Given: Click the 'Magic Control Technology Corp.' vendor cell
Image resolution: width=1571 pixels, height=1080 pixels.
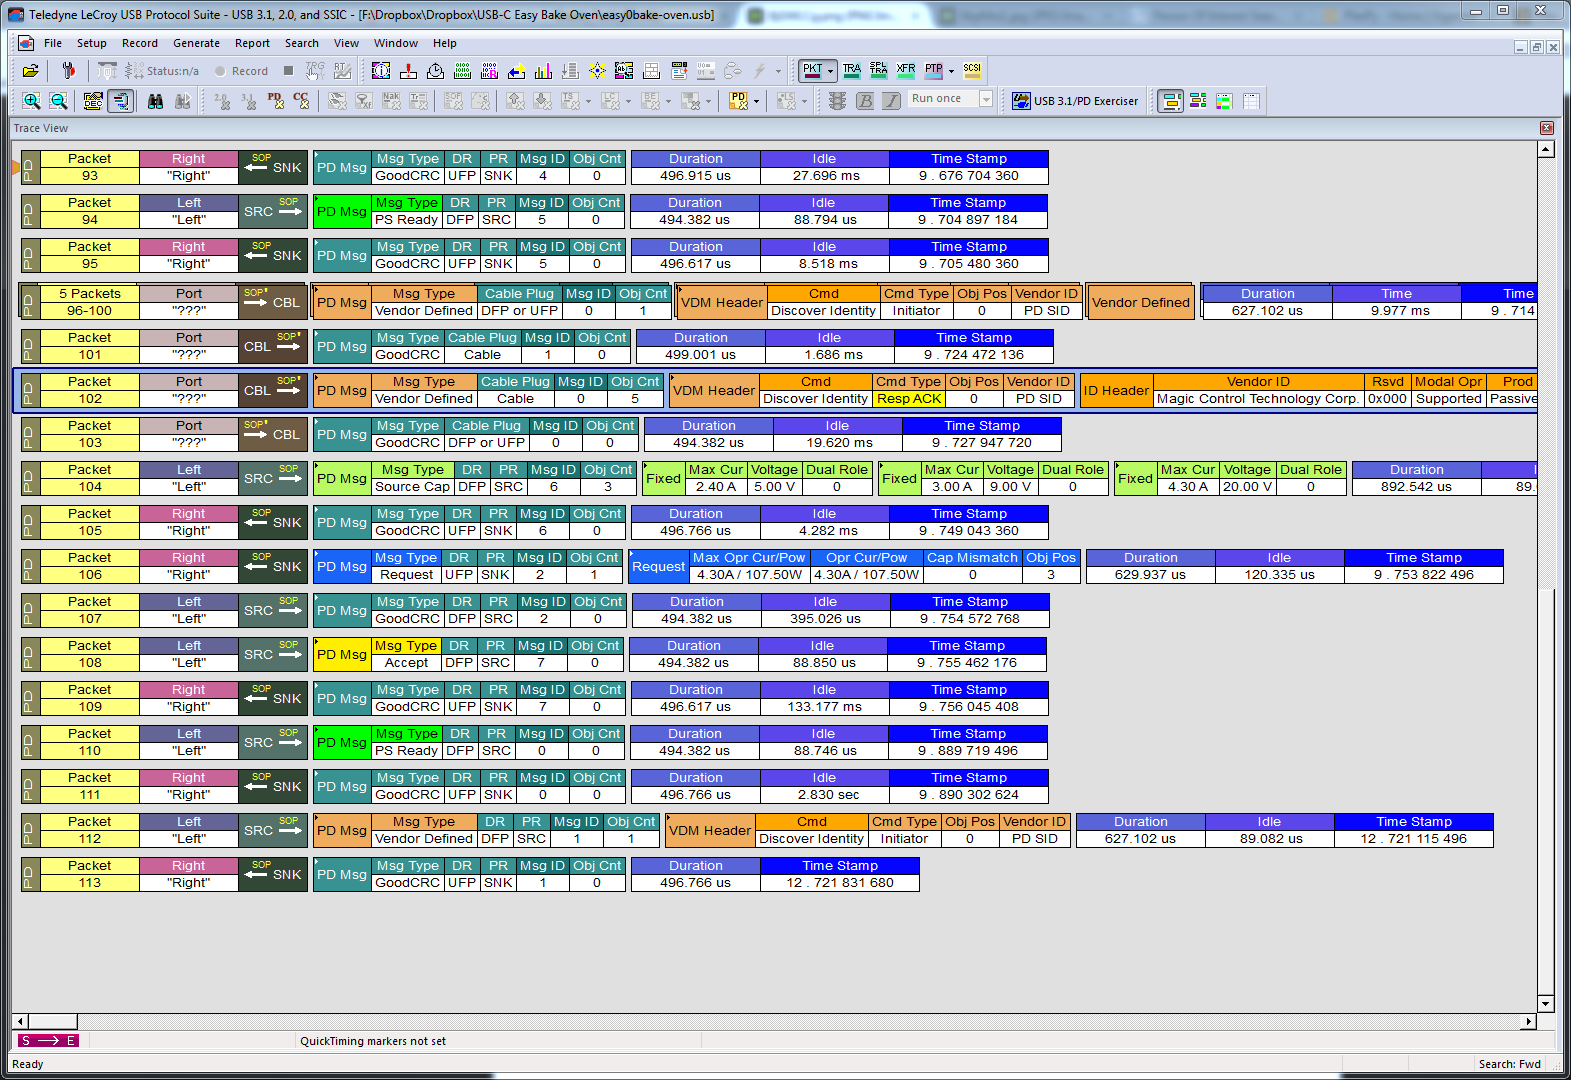Looking at the screenshot, I should click(x=1258, y=399).
